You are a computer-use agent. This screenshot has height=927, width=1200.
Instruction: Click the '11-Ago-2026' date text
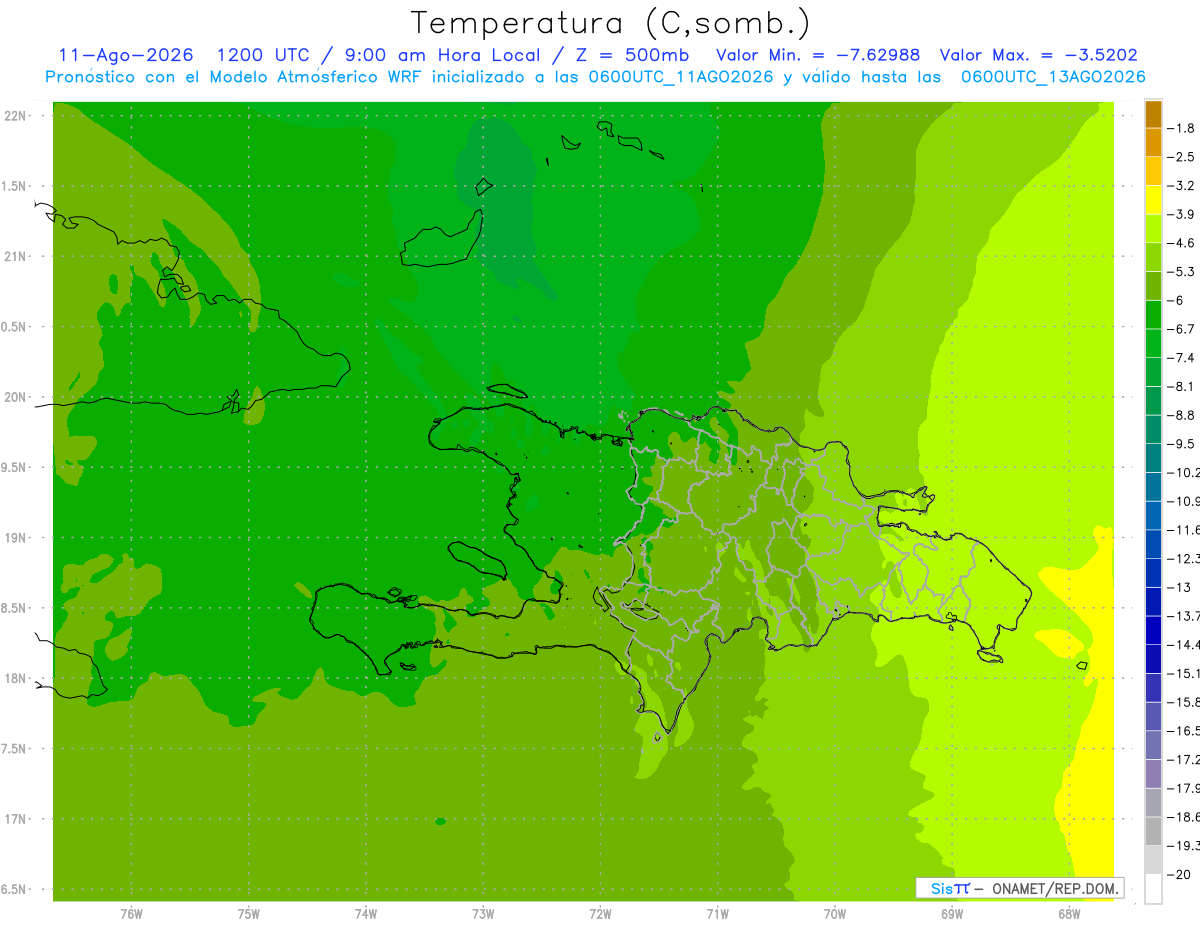pos(126,55)
